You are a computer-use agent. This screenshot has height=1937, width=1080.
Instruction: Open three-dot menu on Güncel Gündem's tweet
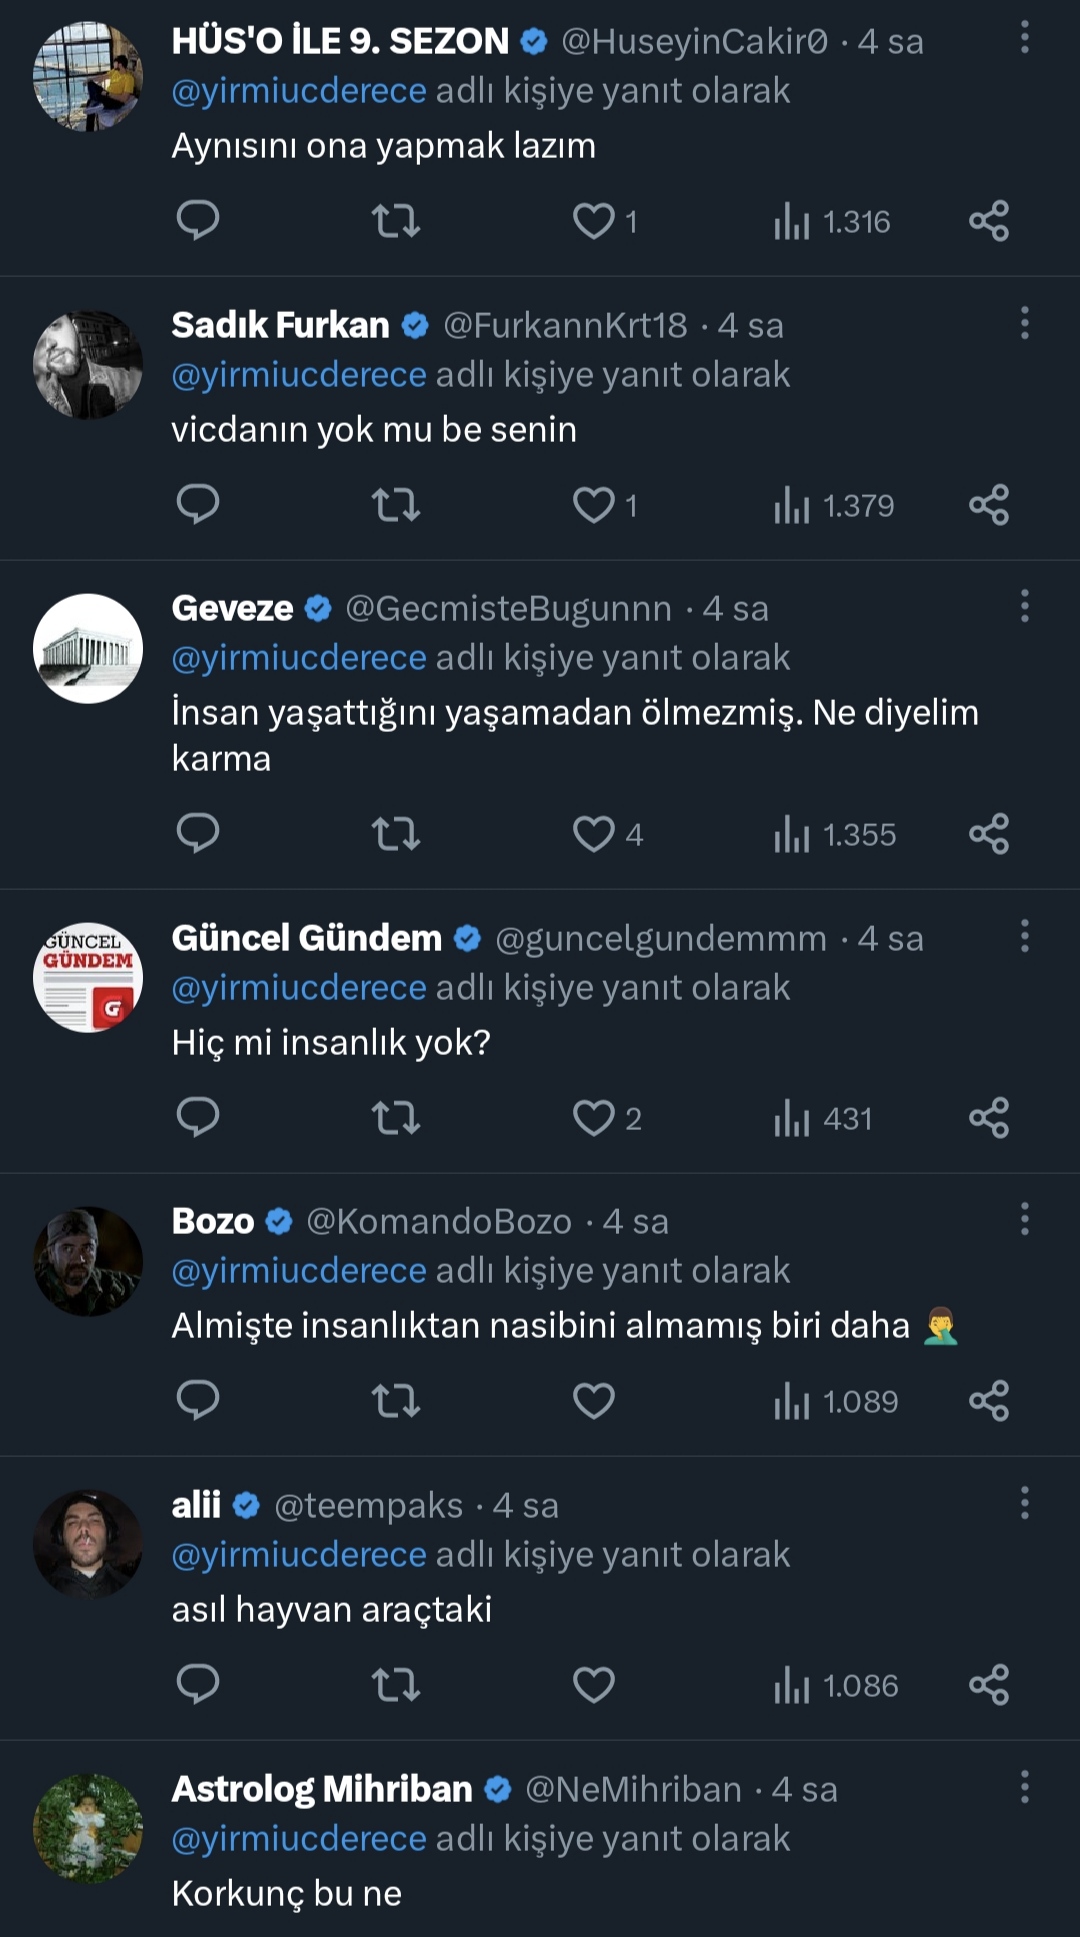[1024, 936]
